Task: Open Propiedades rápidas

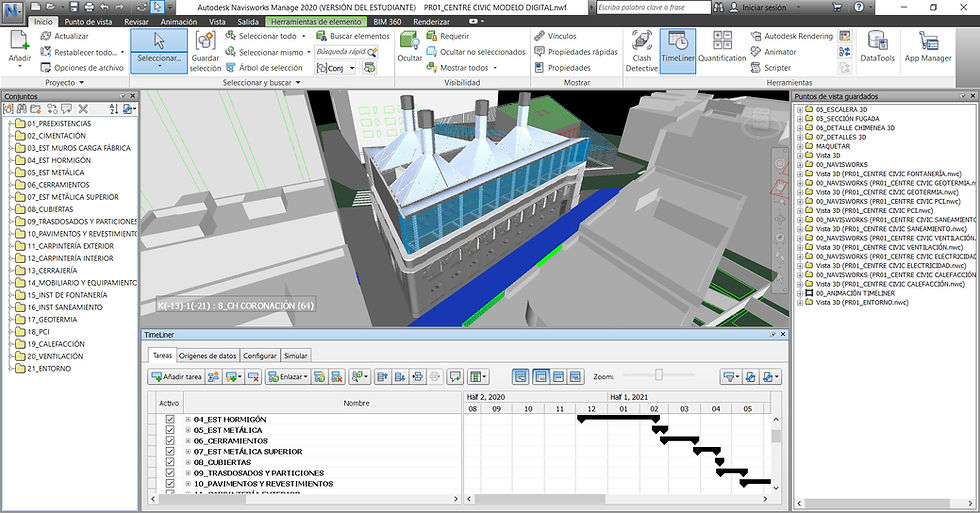Action: [576, 52]
